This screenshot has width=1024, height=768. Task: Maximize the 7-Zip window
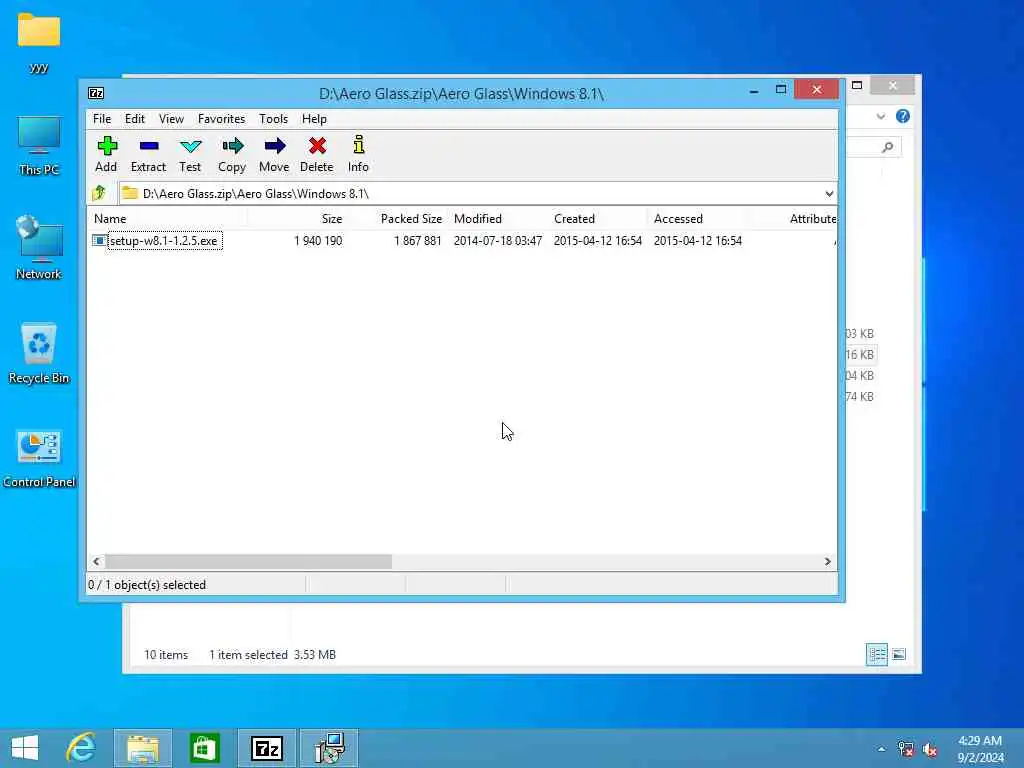[x=781, y=89]
